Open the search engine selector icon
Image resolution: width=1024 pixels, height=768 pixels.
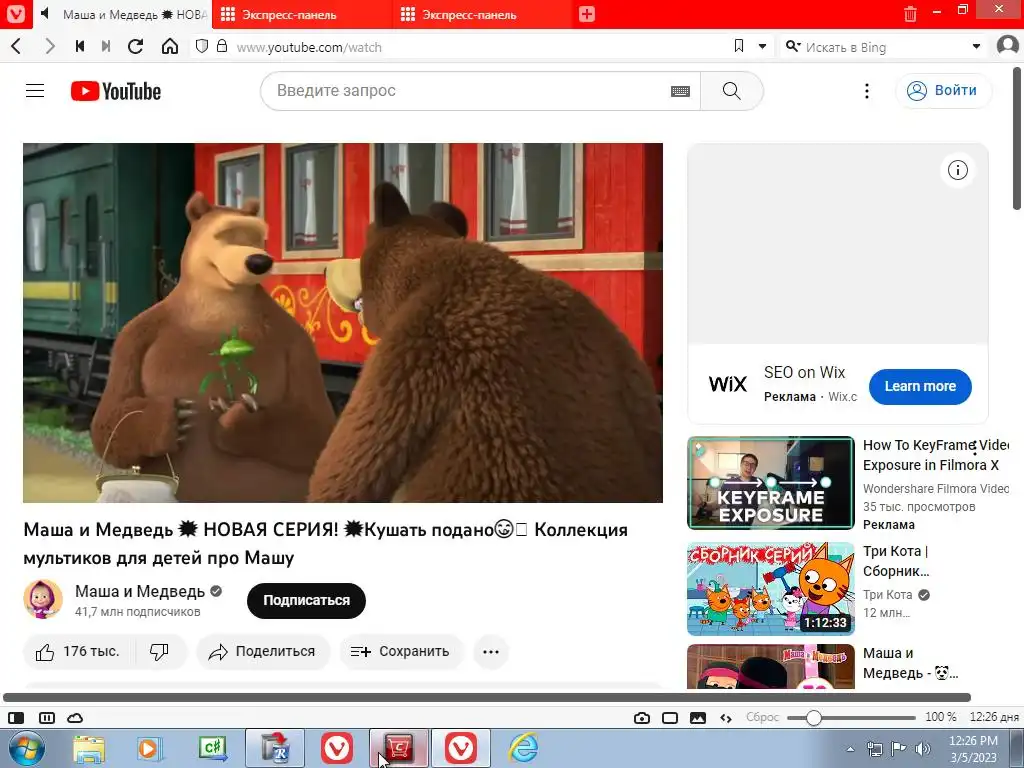[793, 46]
